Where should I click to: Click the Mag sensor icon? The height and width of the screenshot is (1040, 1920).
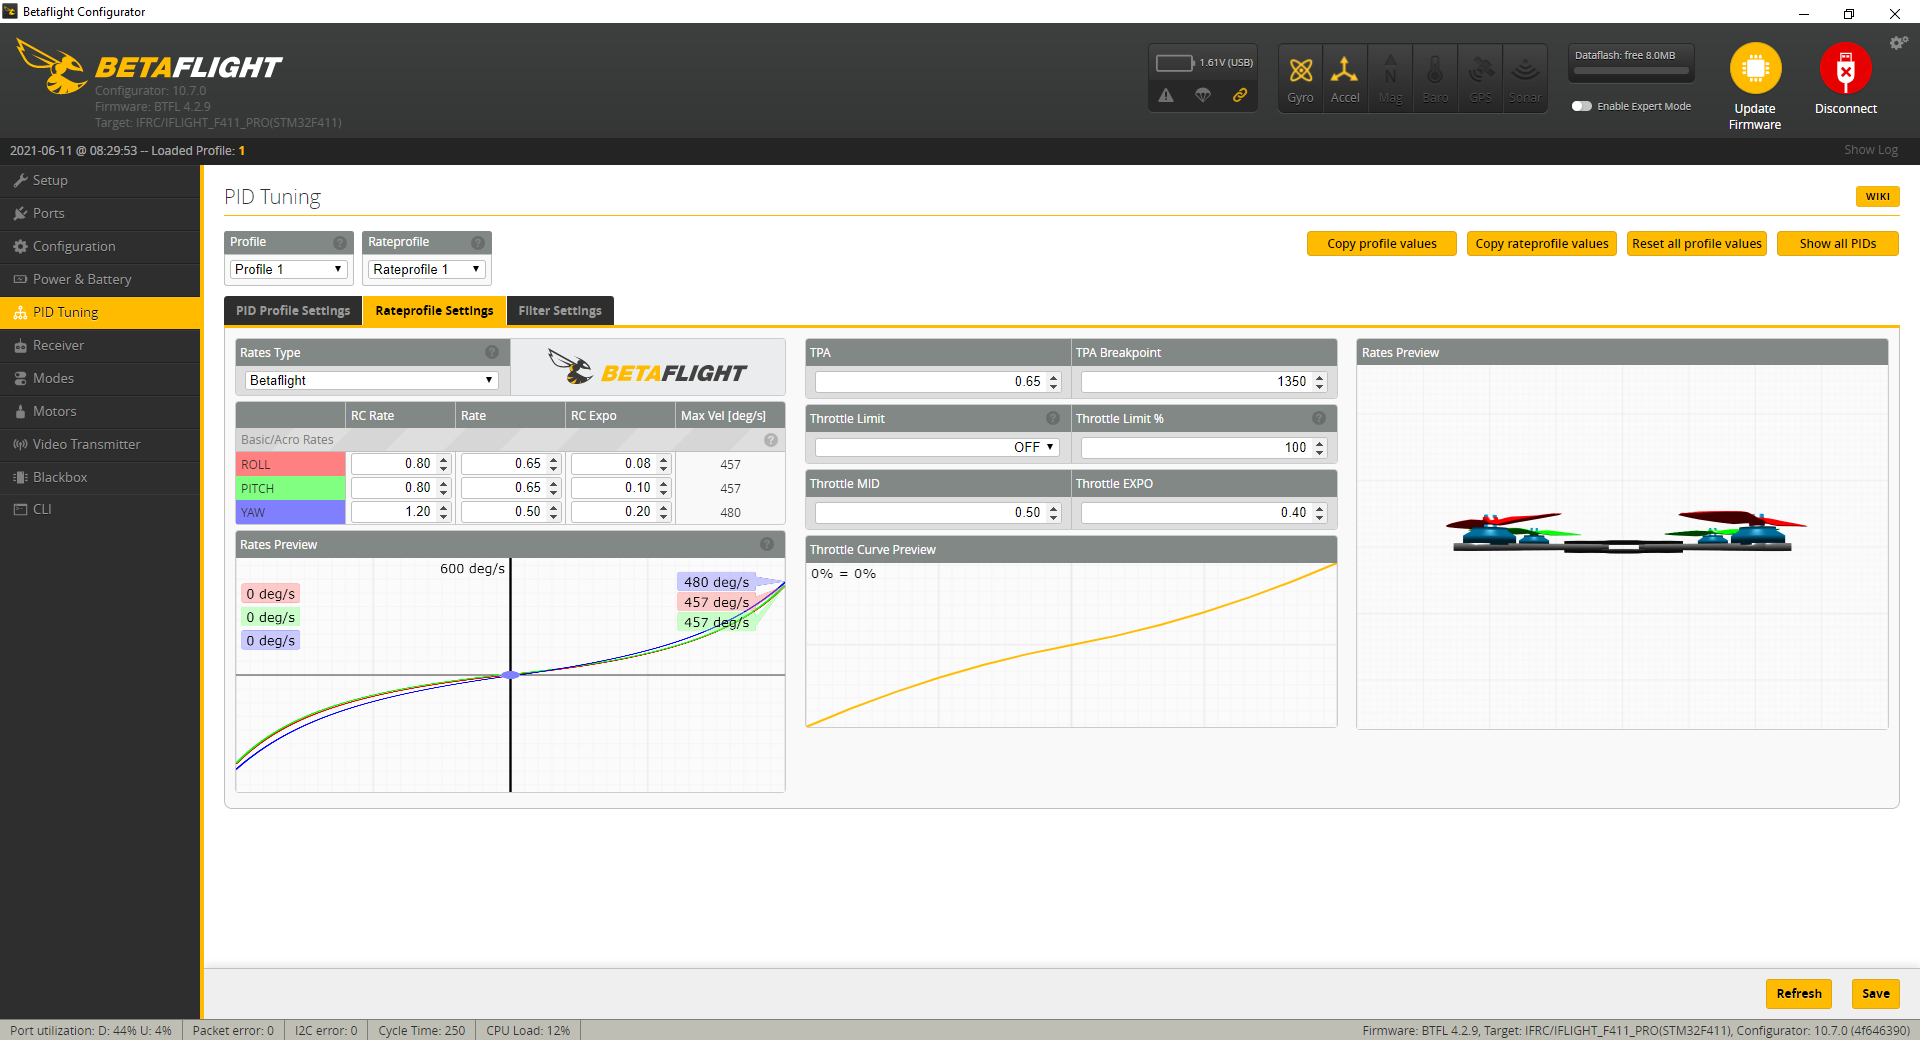pos(1390,71)
